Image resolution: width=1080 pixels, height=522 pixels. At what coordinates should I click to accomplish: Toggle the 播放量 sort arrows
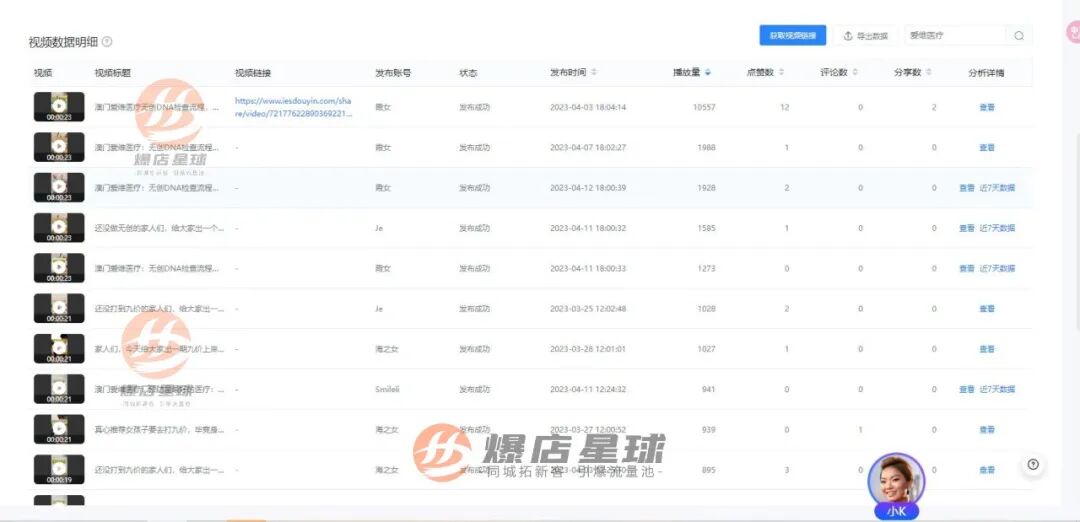(x=707, y=72)
